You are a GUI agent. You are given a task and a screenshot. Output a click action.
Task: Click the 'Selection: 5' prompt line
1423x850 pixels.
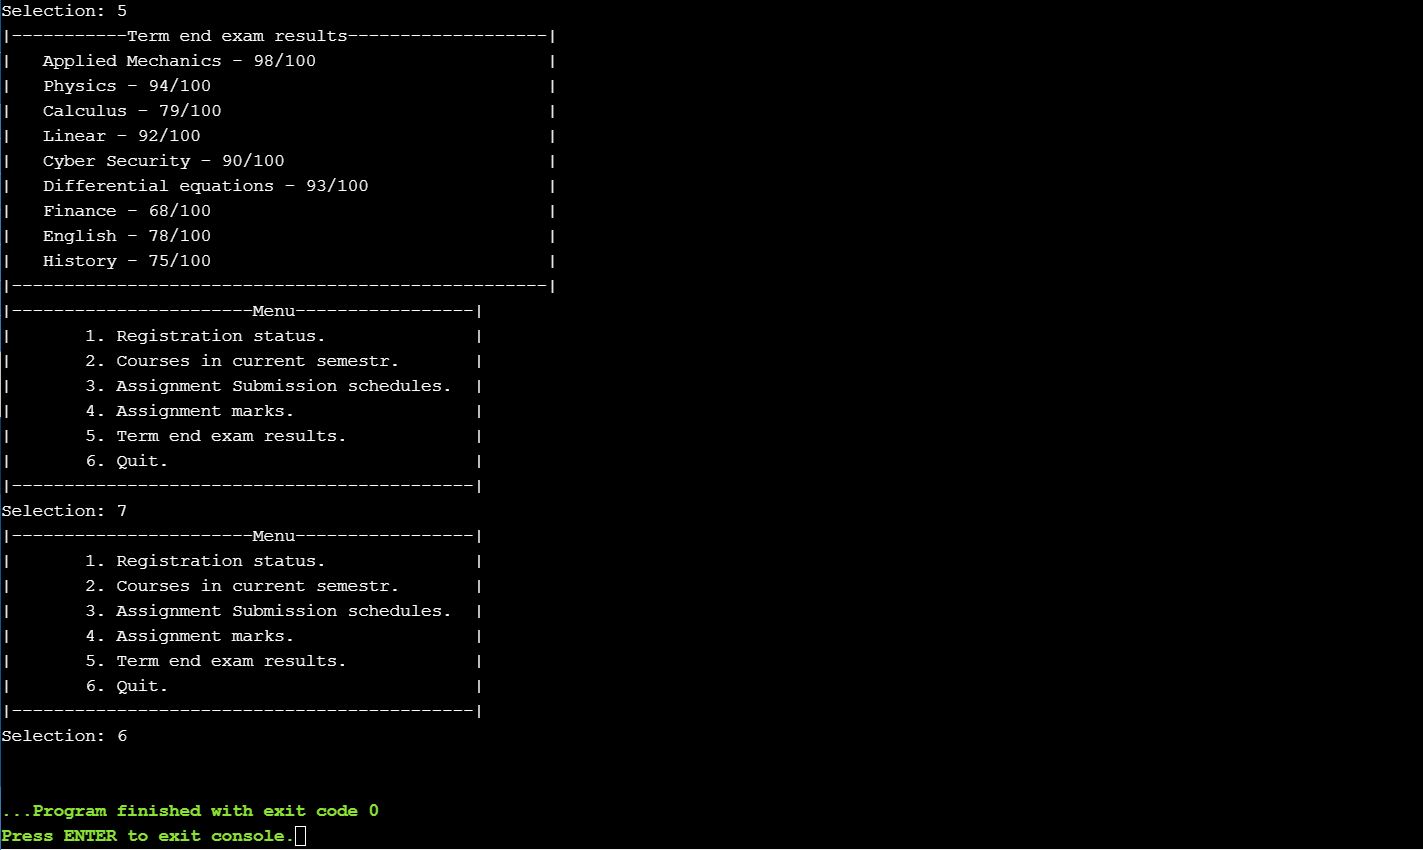click(x=64, y=11)
